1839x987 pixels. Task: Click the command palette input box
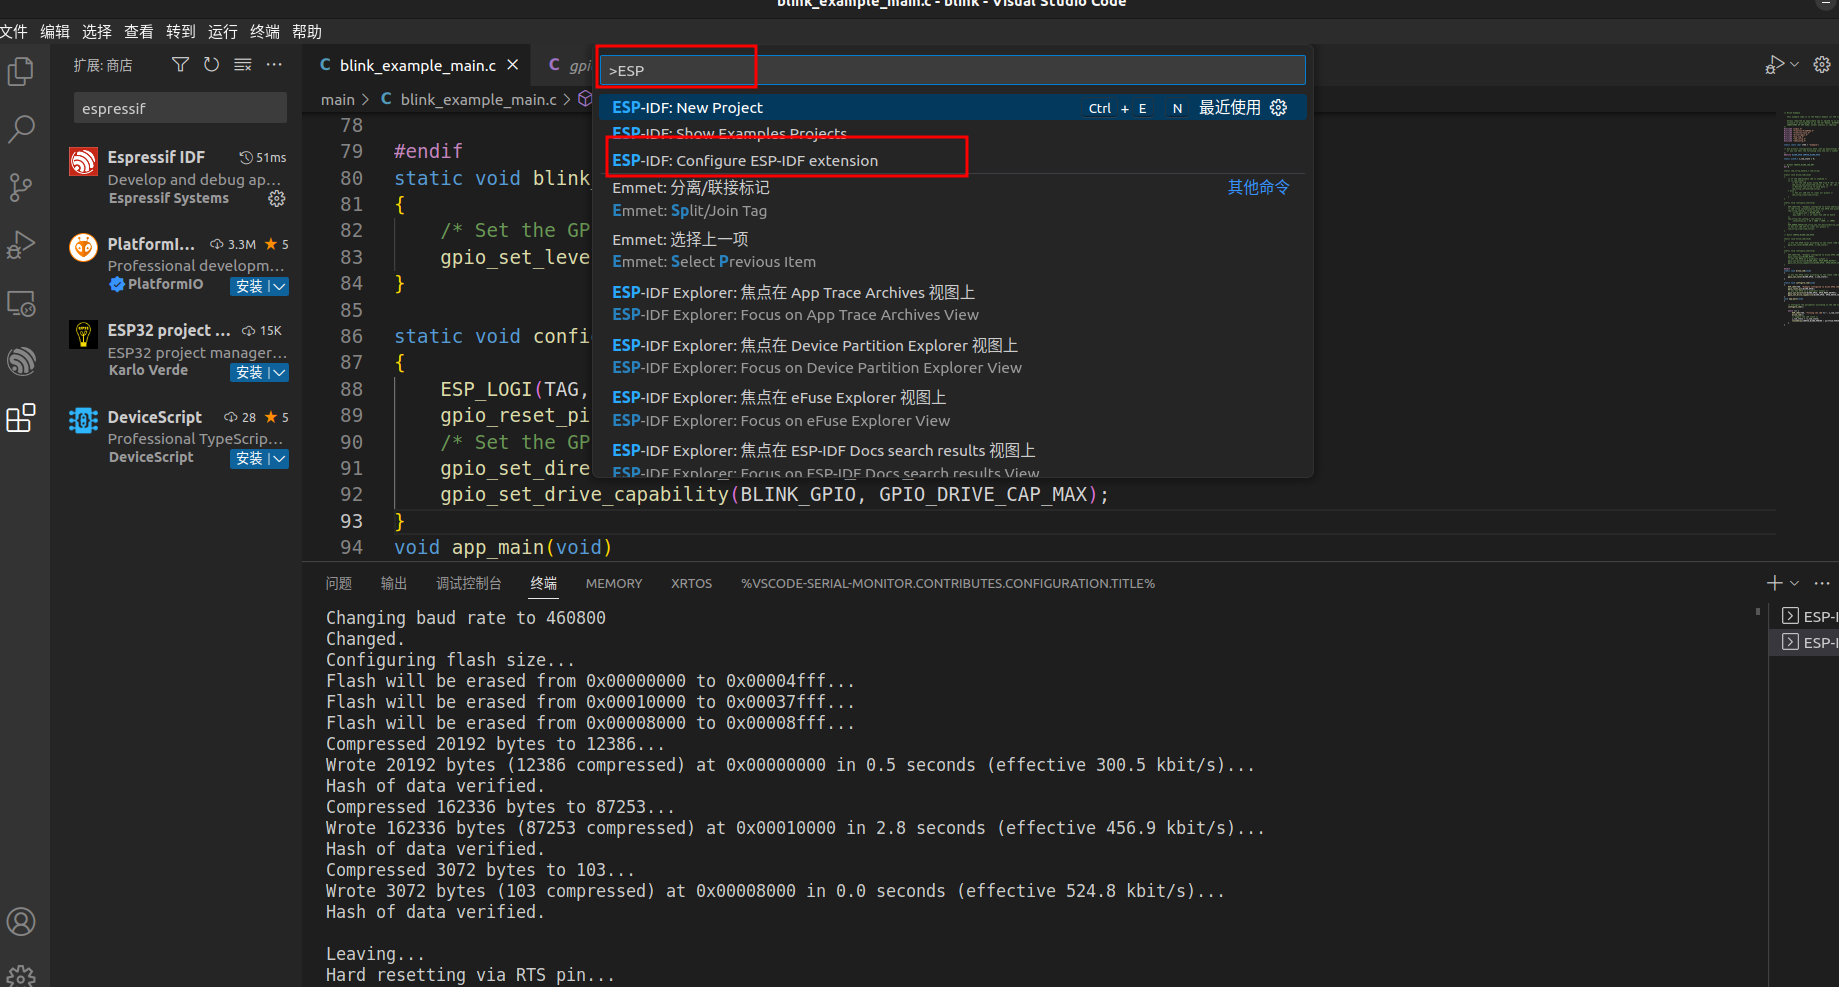pos(953,70)
